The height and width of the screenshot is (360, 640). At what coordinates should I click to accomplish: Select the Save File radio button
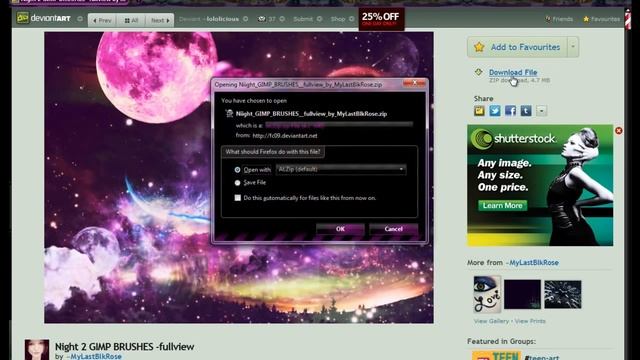[237, 183]
